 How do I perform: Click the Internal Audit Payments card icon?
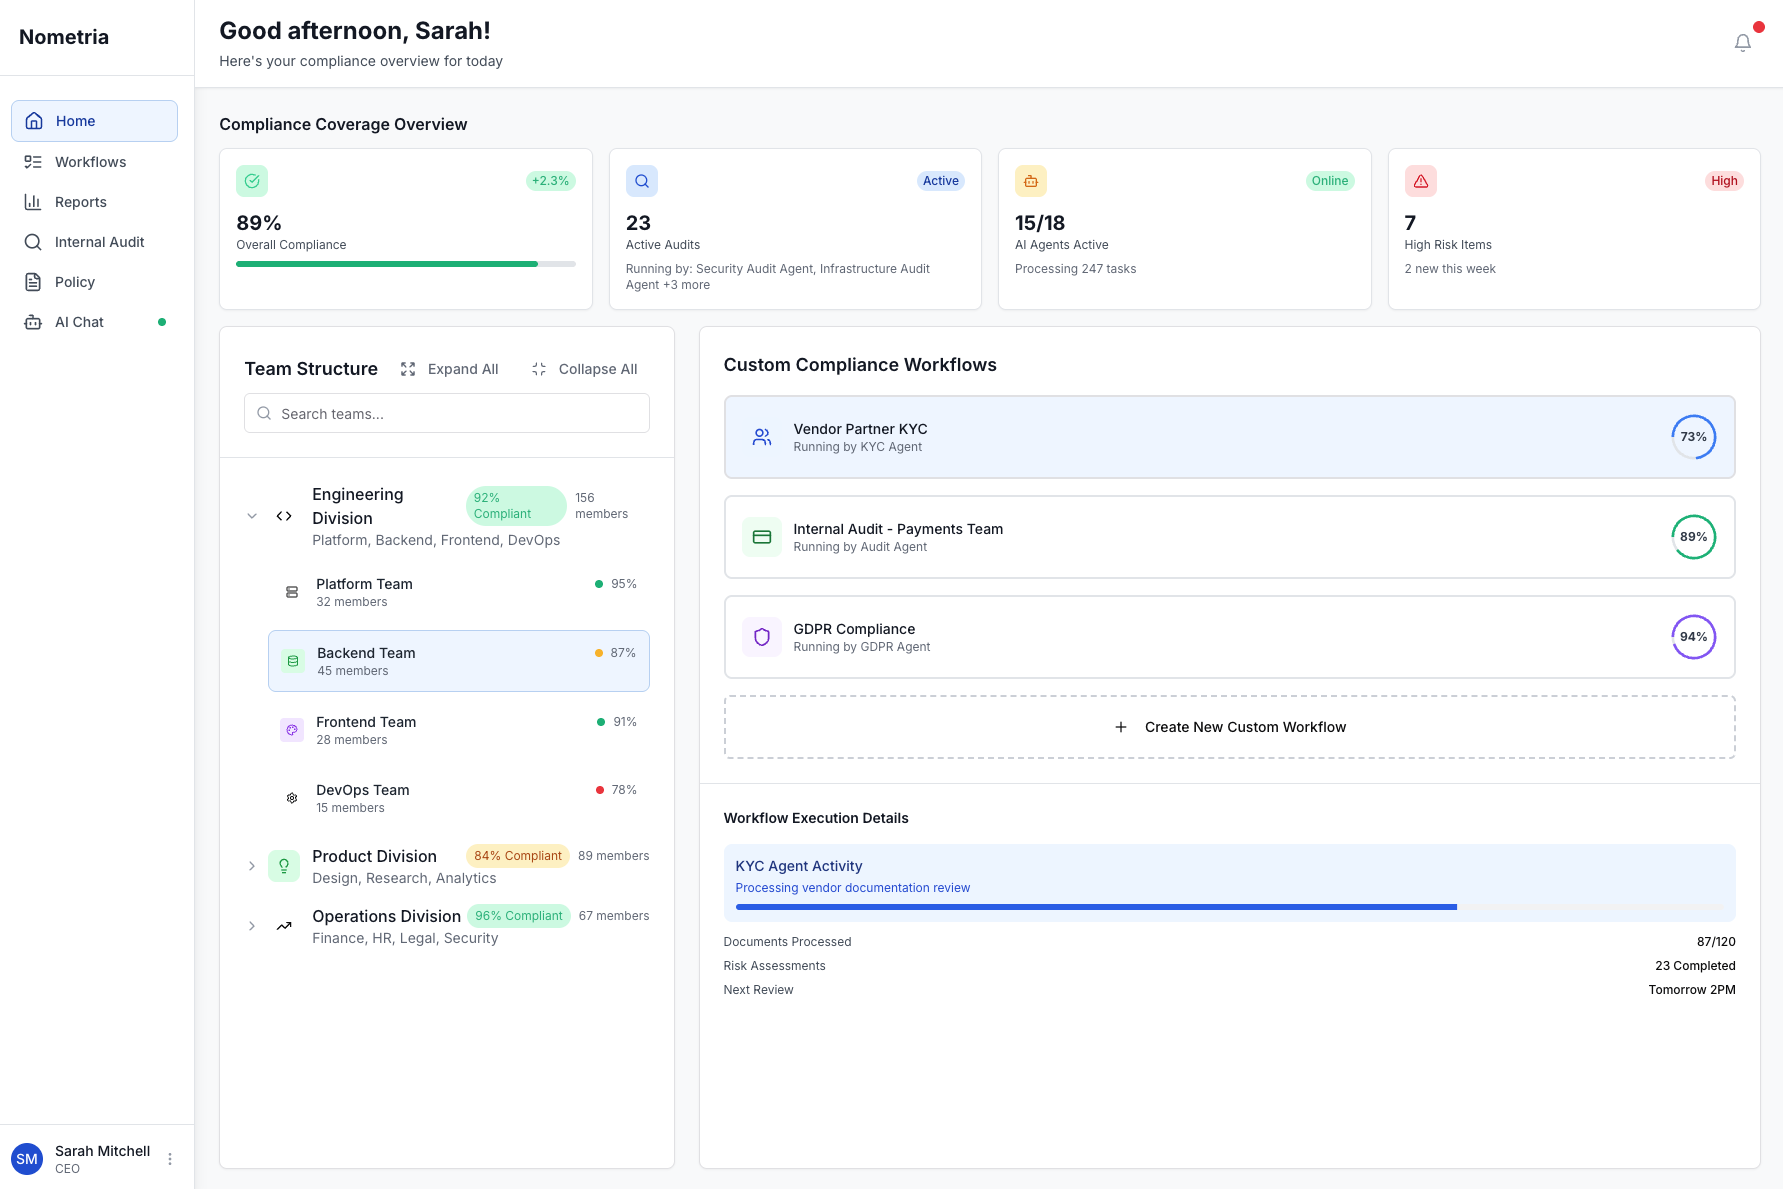point(762,537)
